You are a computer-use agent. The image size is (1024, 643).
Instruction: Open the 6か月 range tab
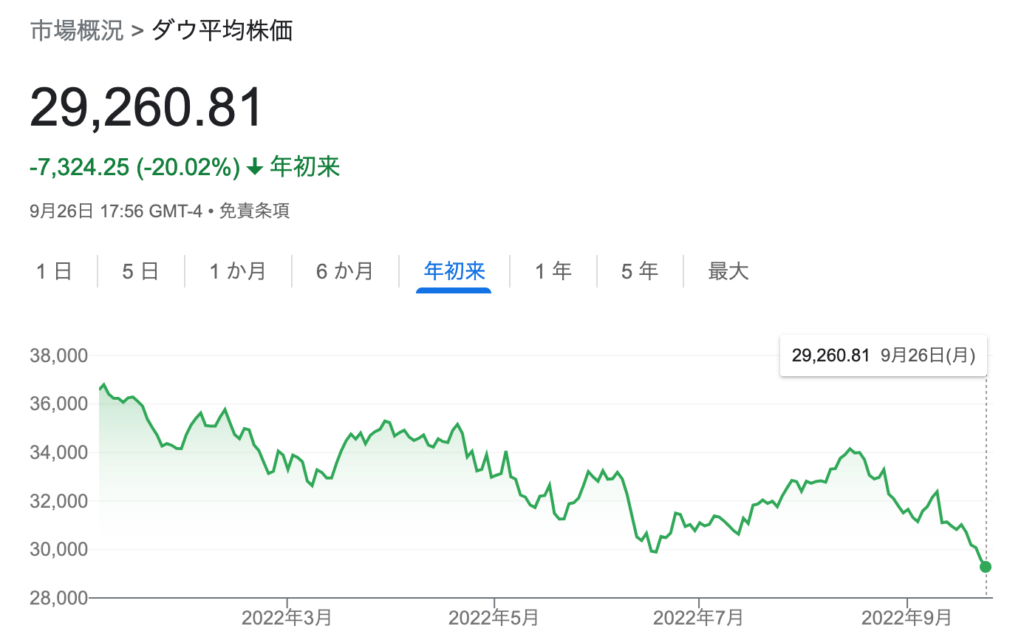click(345, 271)
